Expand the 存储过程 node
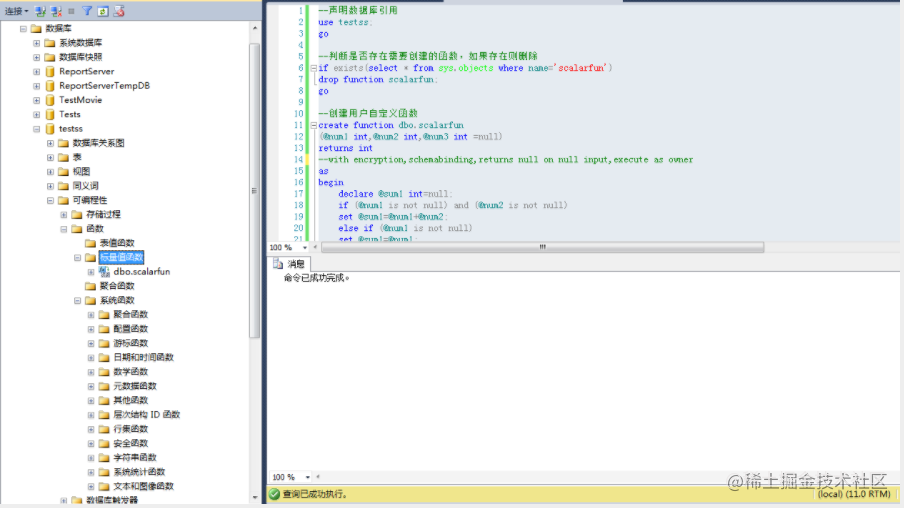 [63, 215]
